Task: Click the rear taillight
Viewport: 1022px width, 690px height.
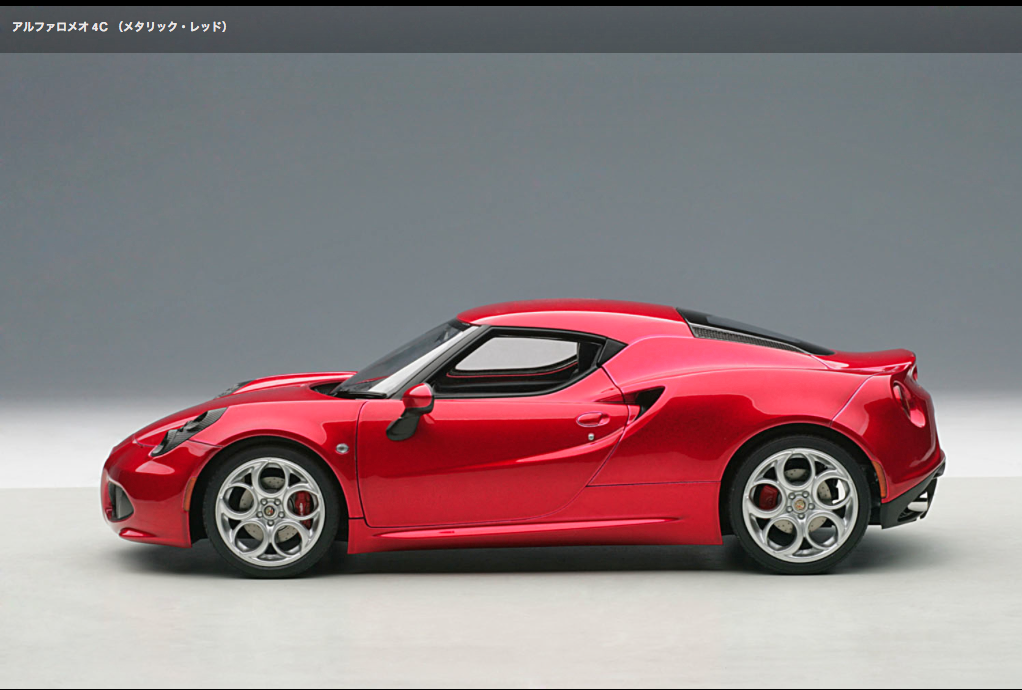Action: click(x=906, y=398)
